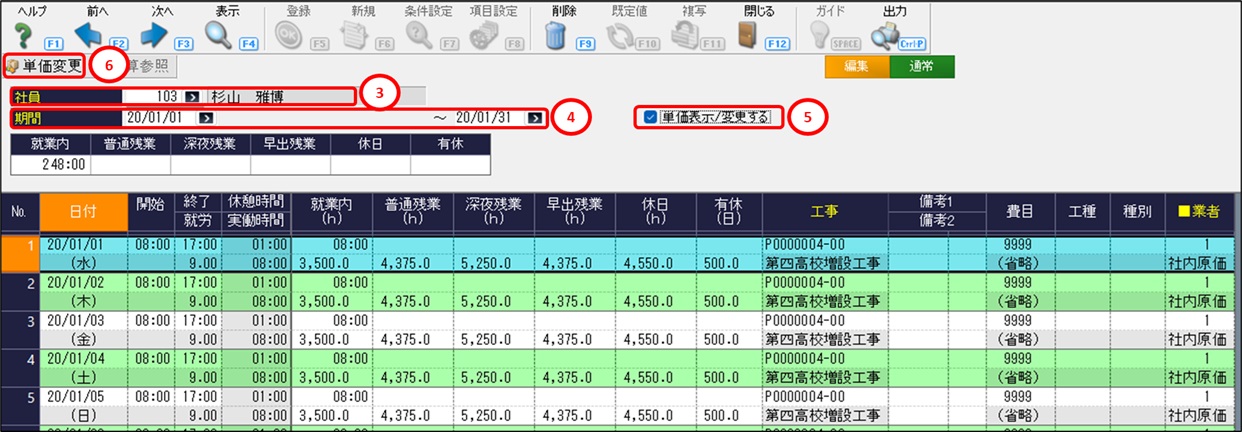
Task: Toggle the 単価表示/変更する checkbox
Action: (x=650, y=117)
